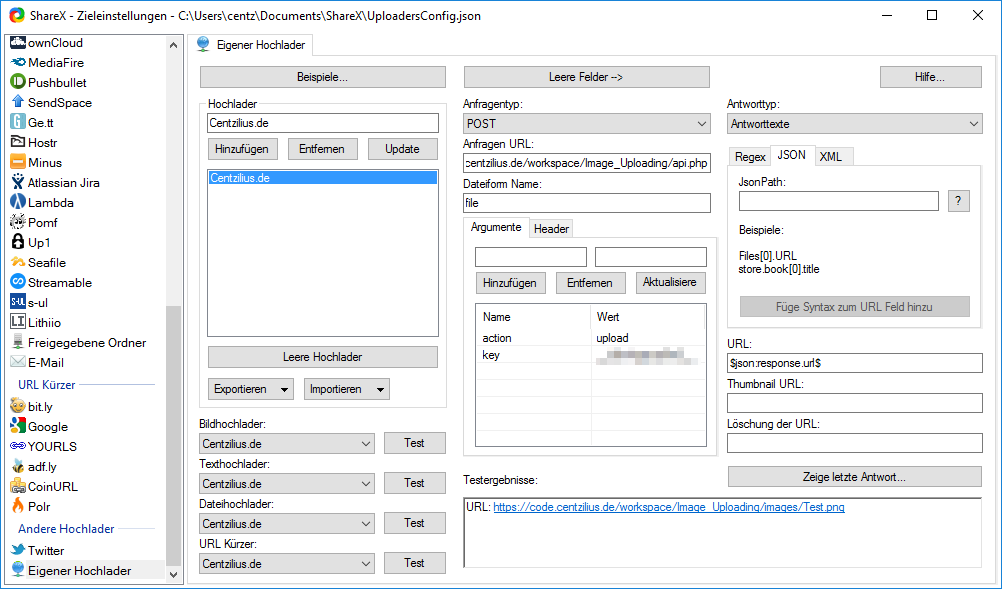Switch to the Regex tab
1002x589 pixels.
(750, 156)
